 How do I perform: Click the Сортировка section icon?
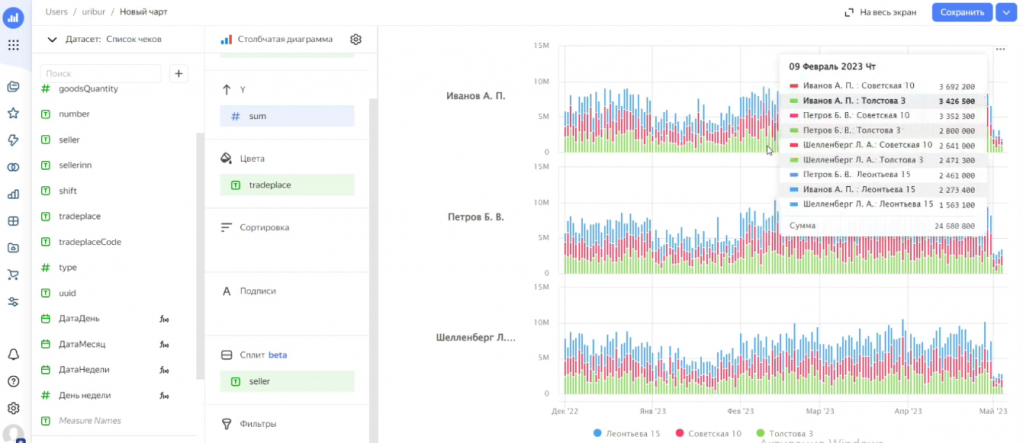click(226, 228)
